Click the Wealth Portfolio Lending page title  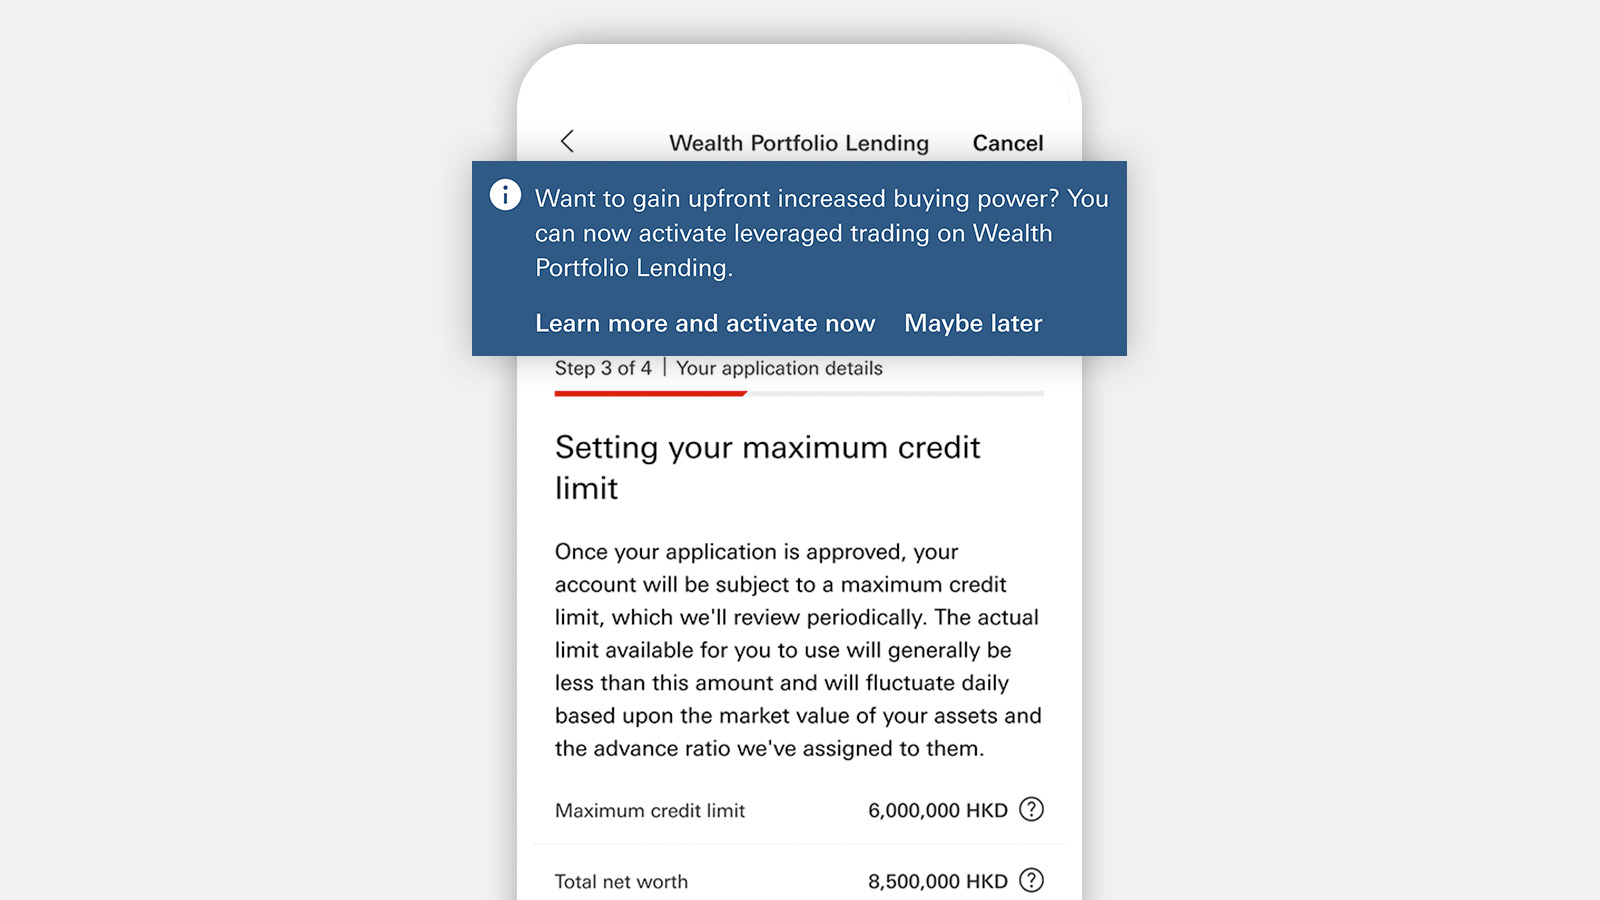(799, 143)
